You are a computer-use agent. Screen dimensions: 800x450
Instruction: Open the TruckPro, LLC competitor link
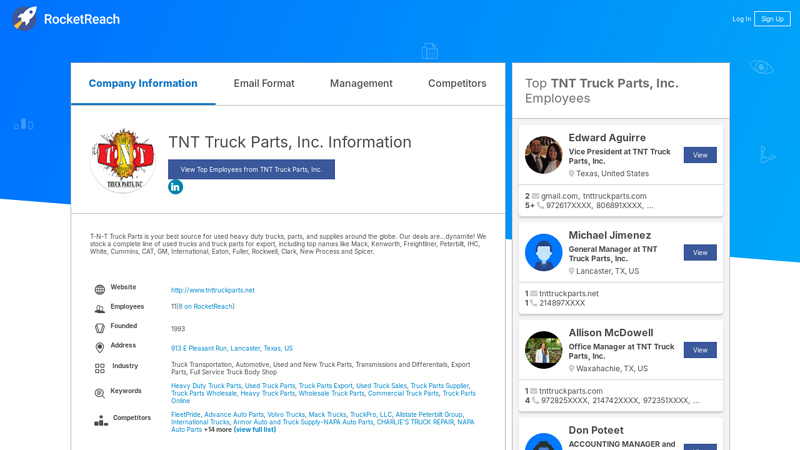tap(371, 415)
